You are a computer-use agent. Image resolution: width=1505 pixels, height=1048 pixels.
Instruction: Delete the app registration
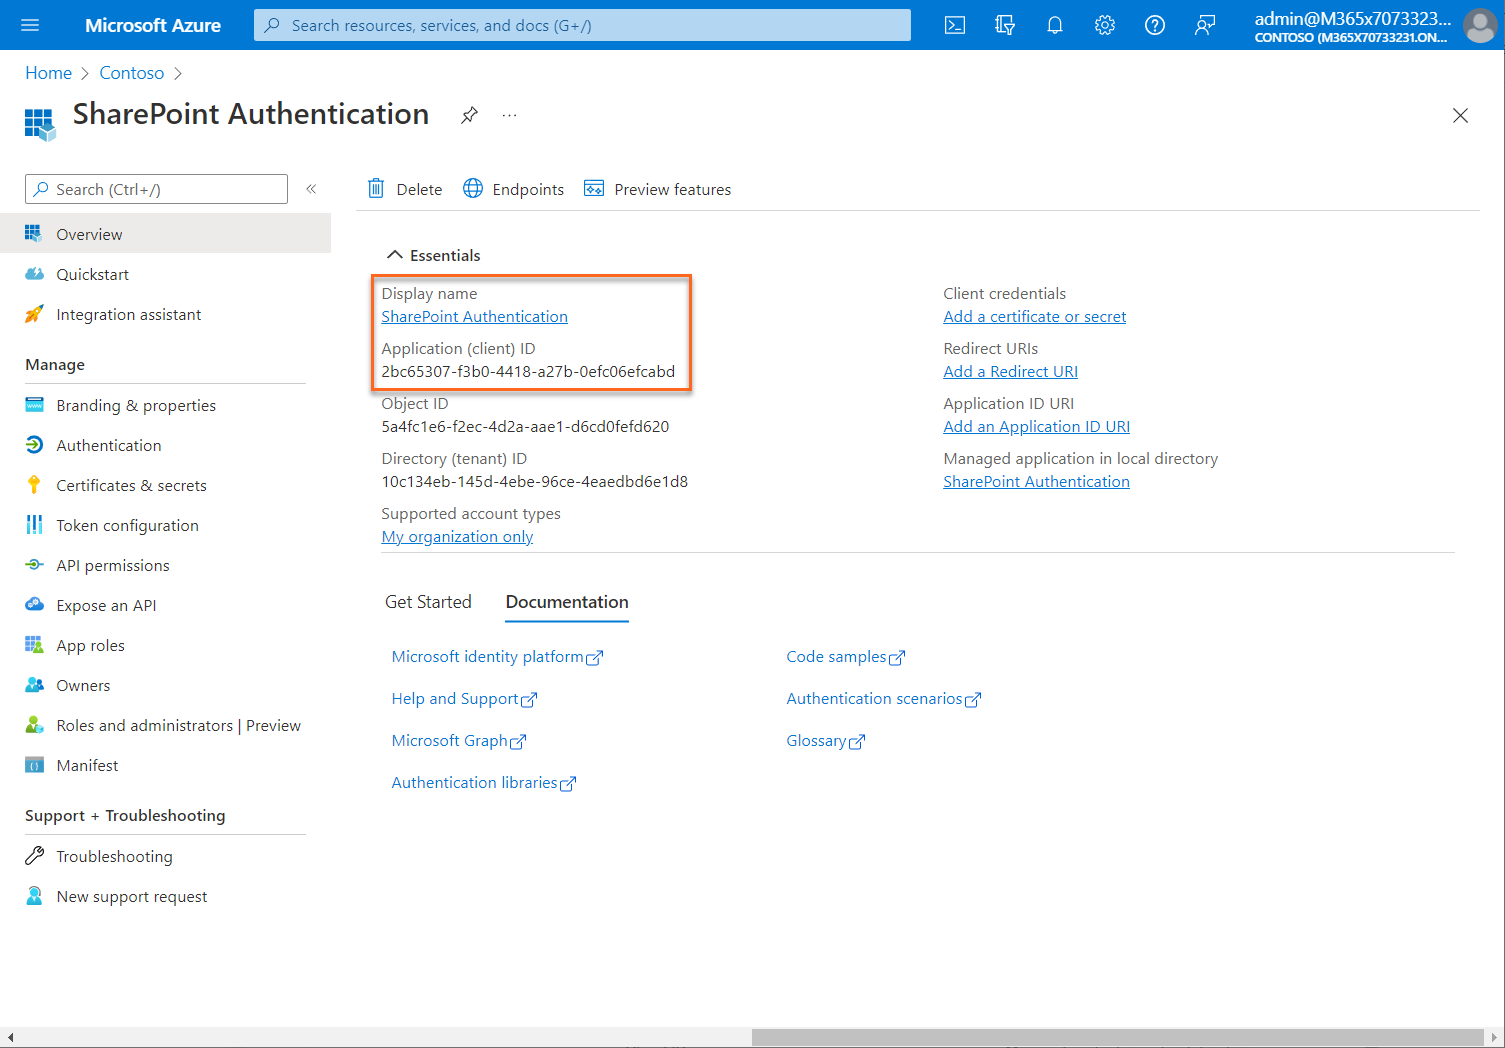click(404, 189)
